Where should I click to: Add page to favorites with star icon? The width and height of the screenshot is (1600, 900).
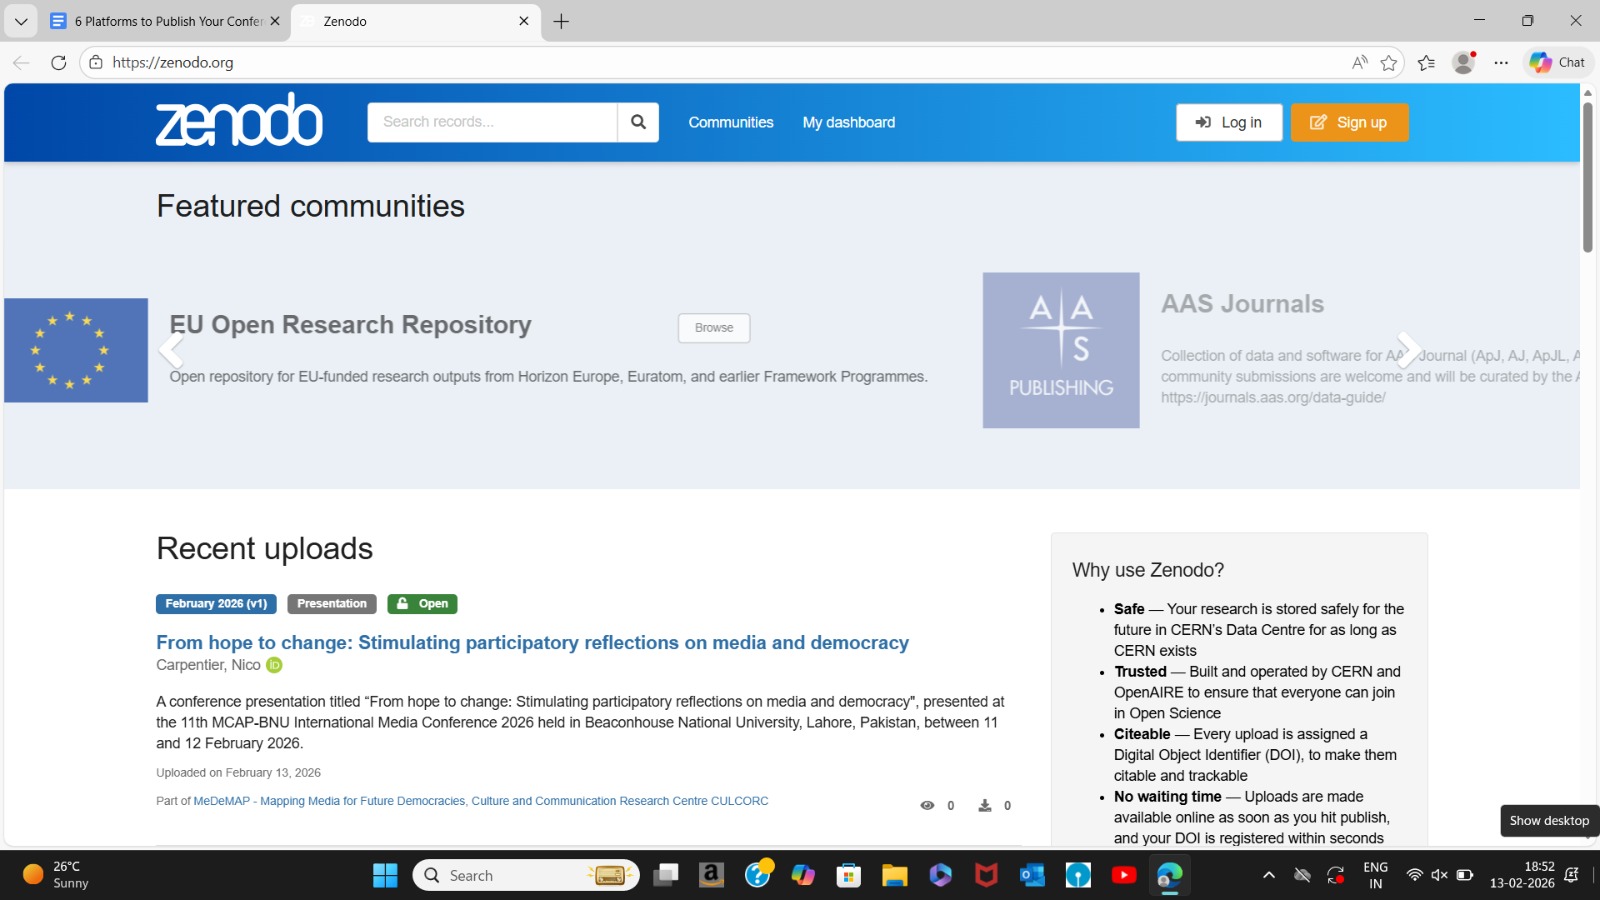[x=1389, y=63]
